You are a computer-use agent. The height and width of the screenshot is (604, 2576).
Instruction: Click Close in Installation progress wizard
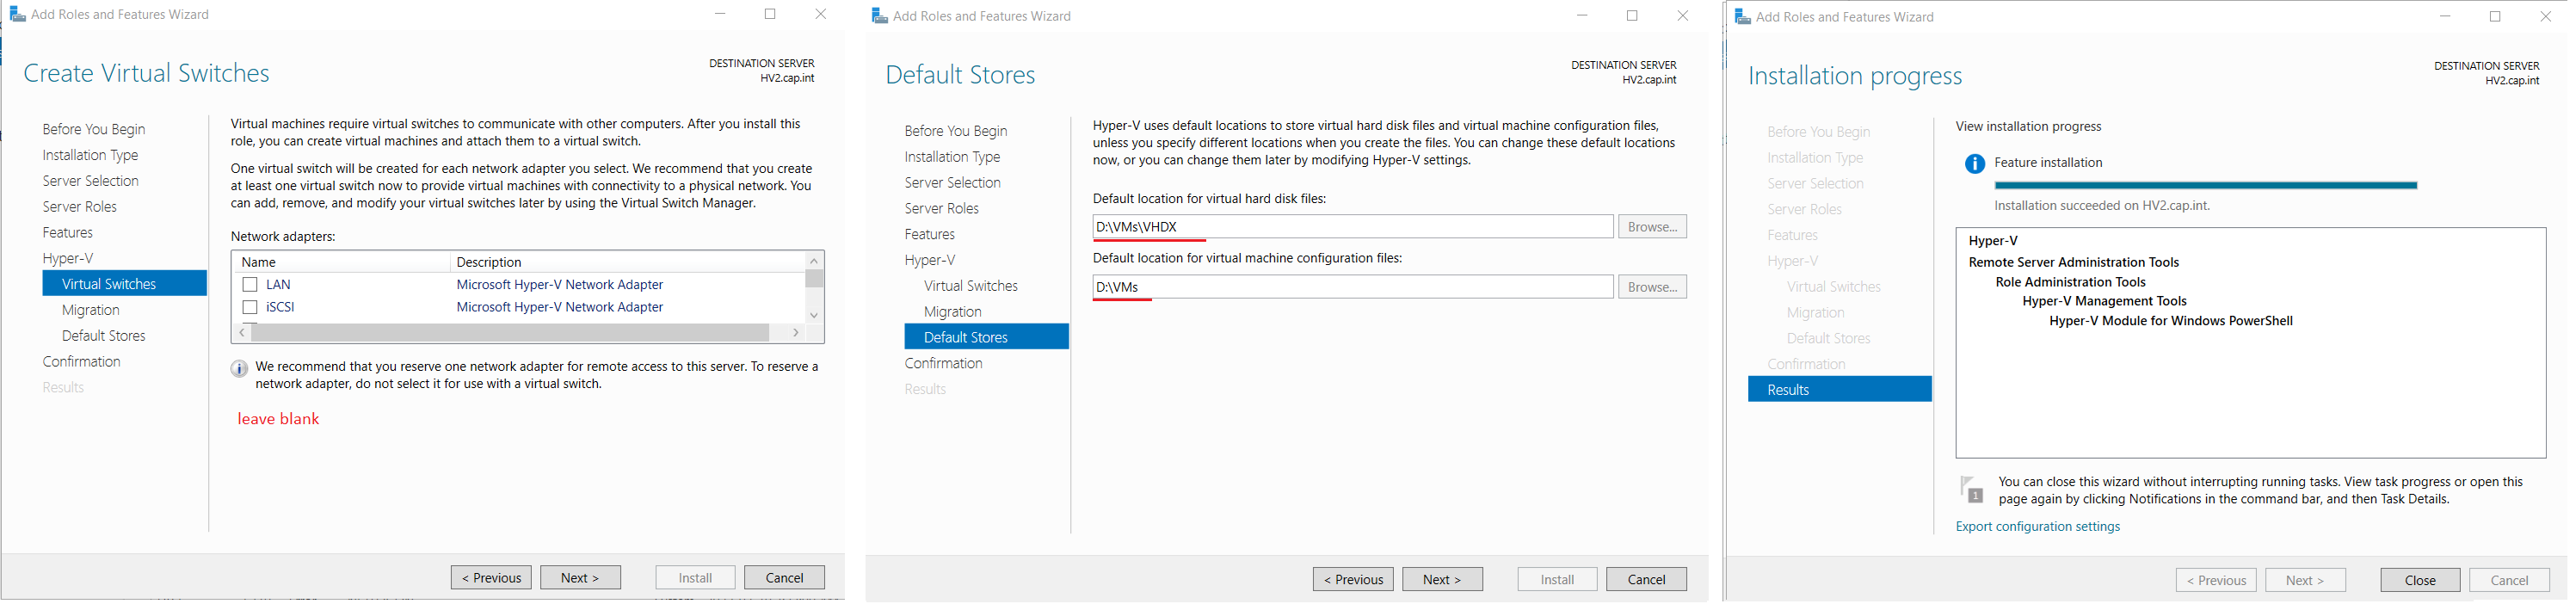coord(2420,580)
